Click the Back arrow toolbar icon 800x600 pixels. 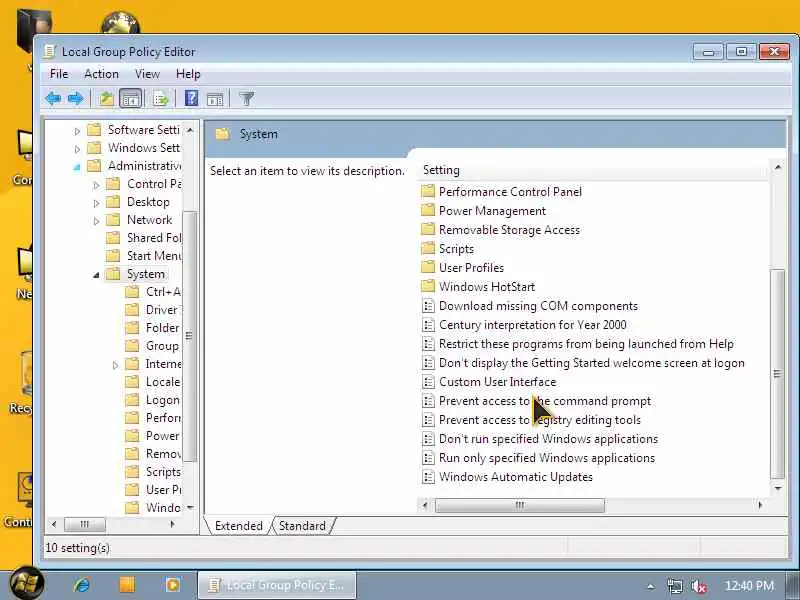click(53, 98)
